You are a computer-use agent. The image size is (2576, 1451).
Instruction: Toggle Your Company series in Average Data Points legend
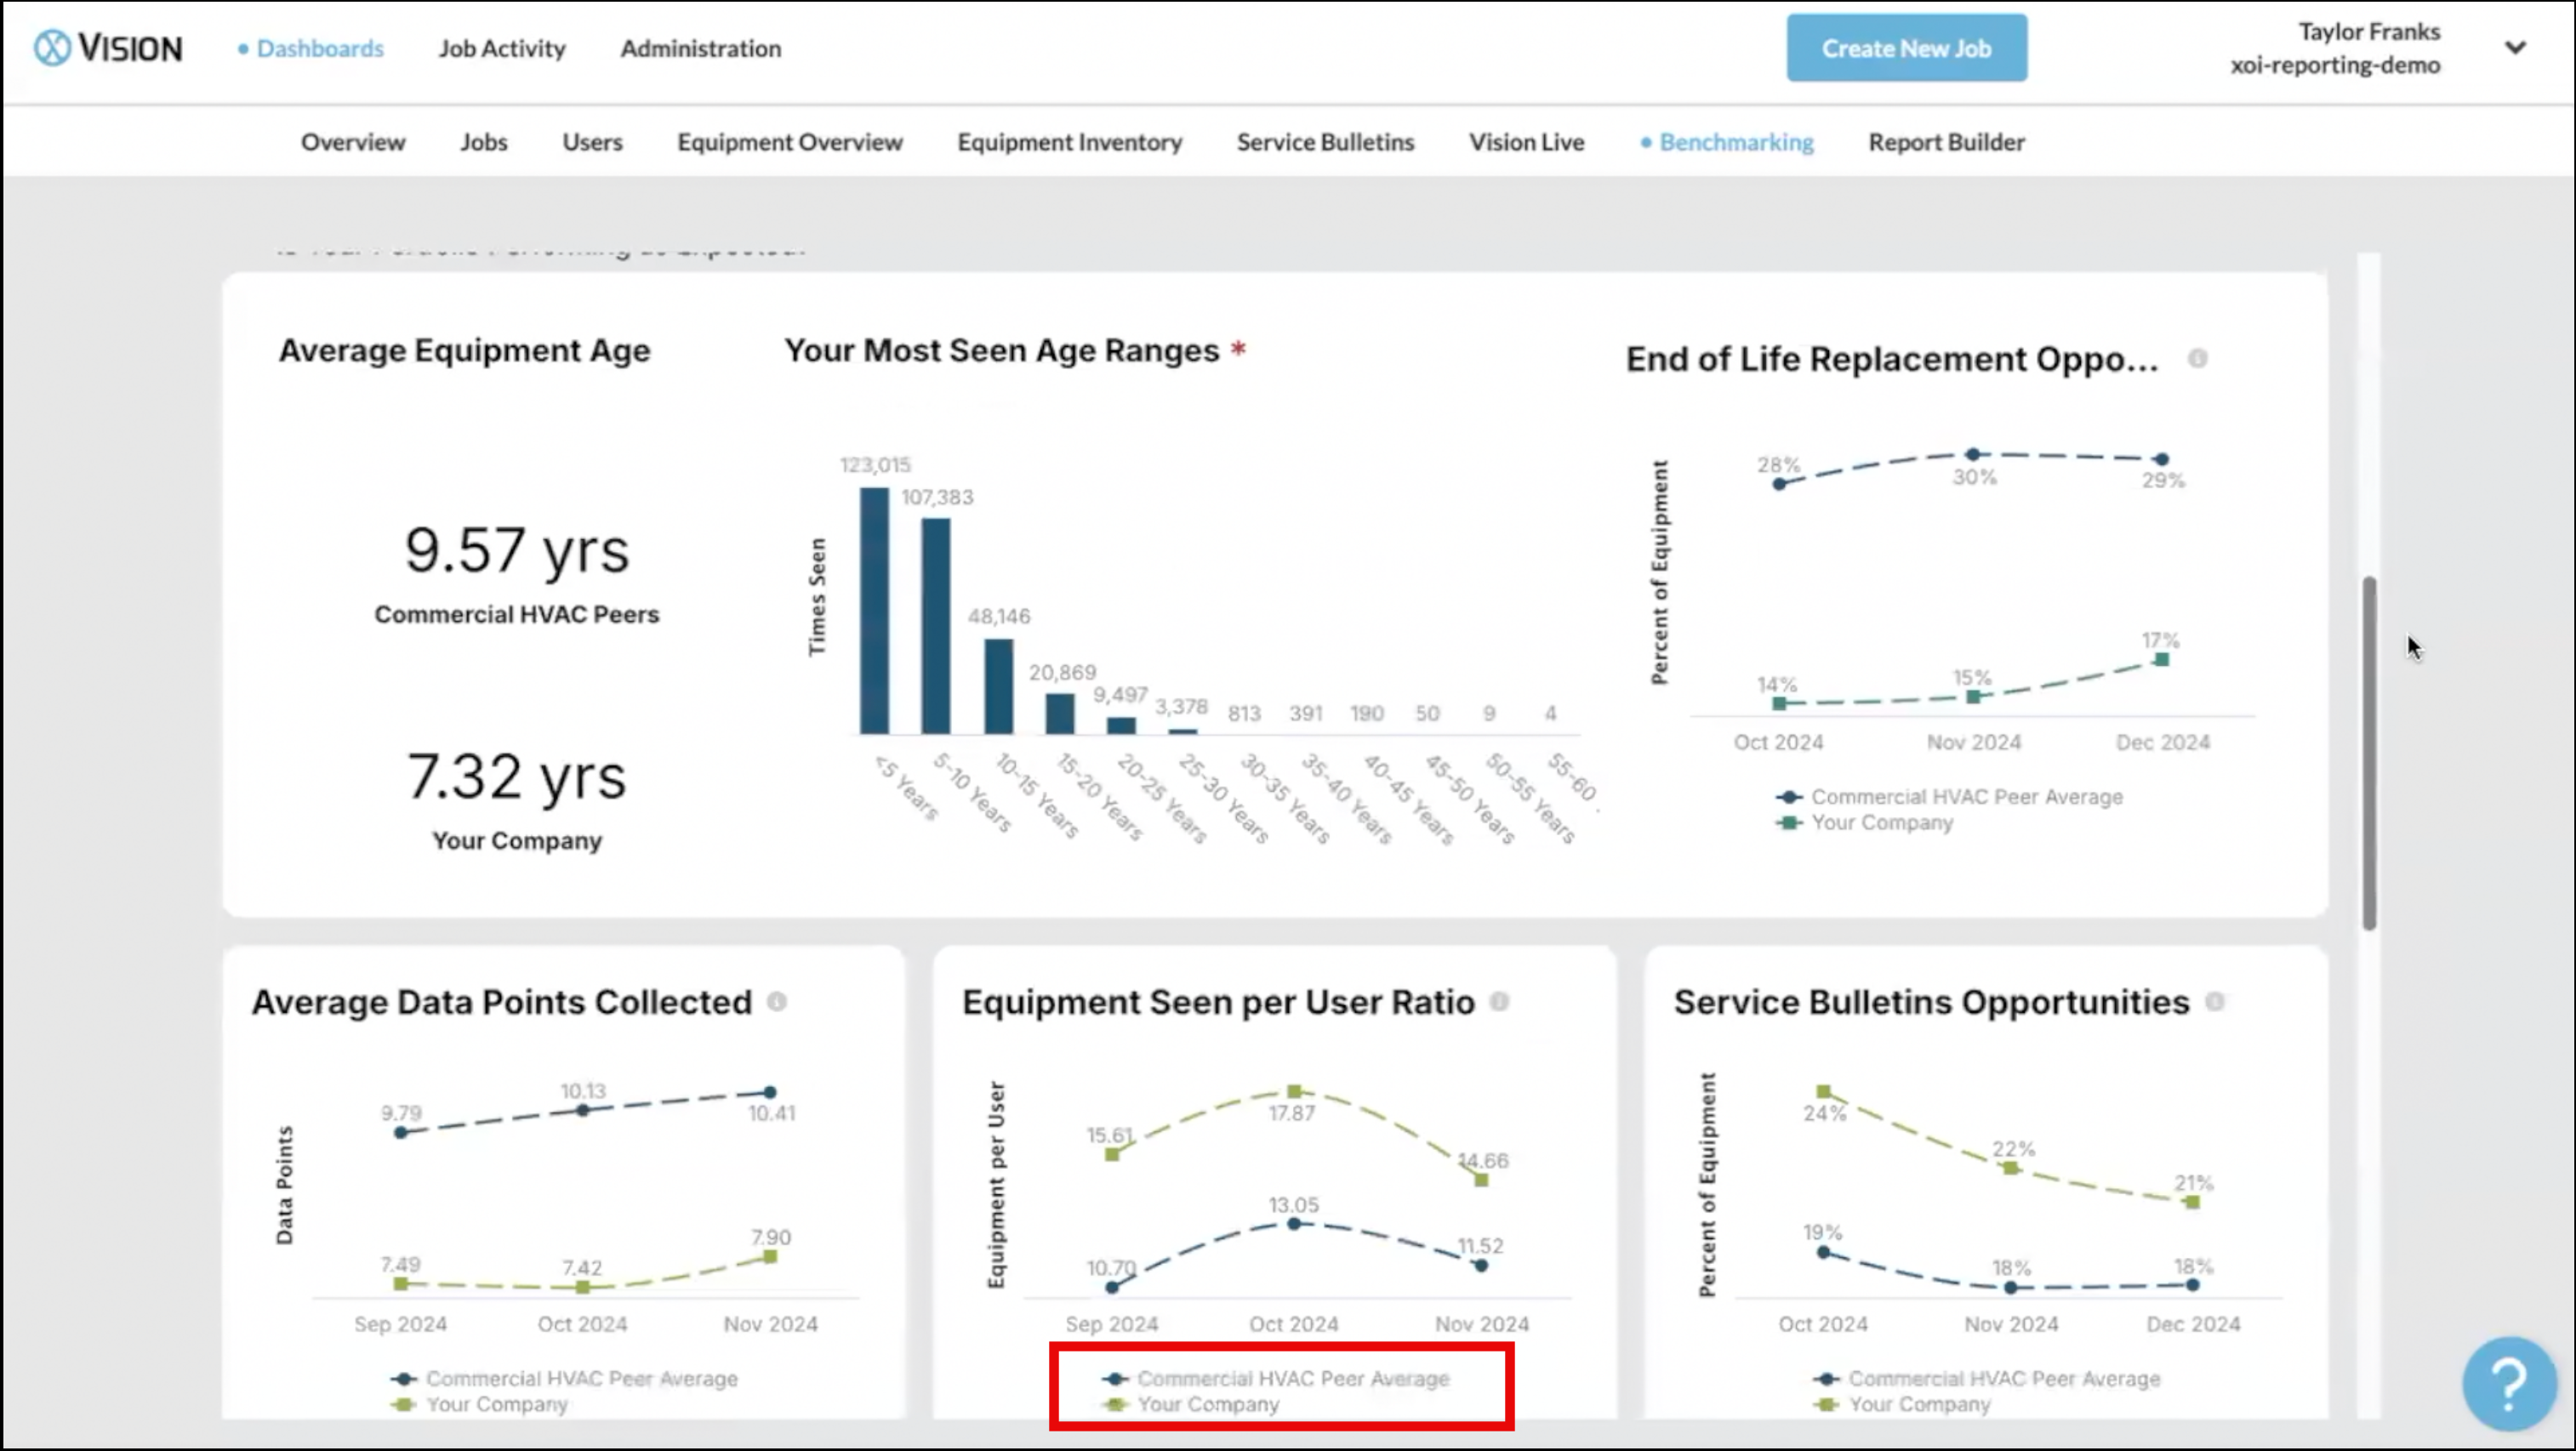[495, 1405]
